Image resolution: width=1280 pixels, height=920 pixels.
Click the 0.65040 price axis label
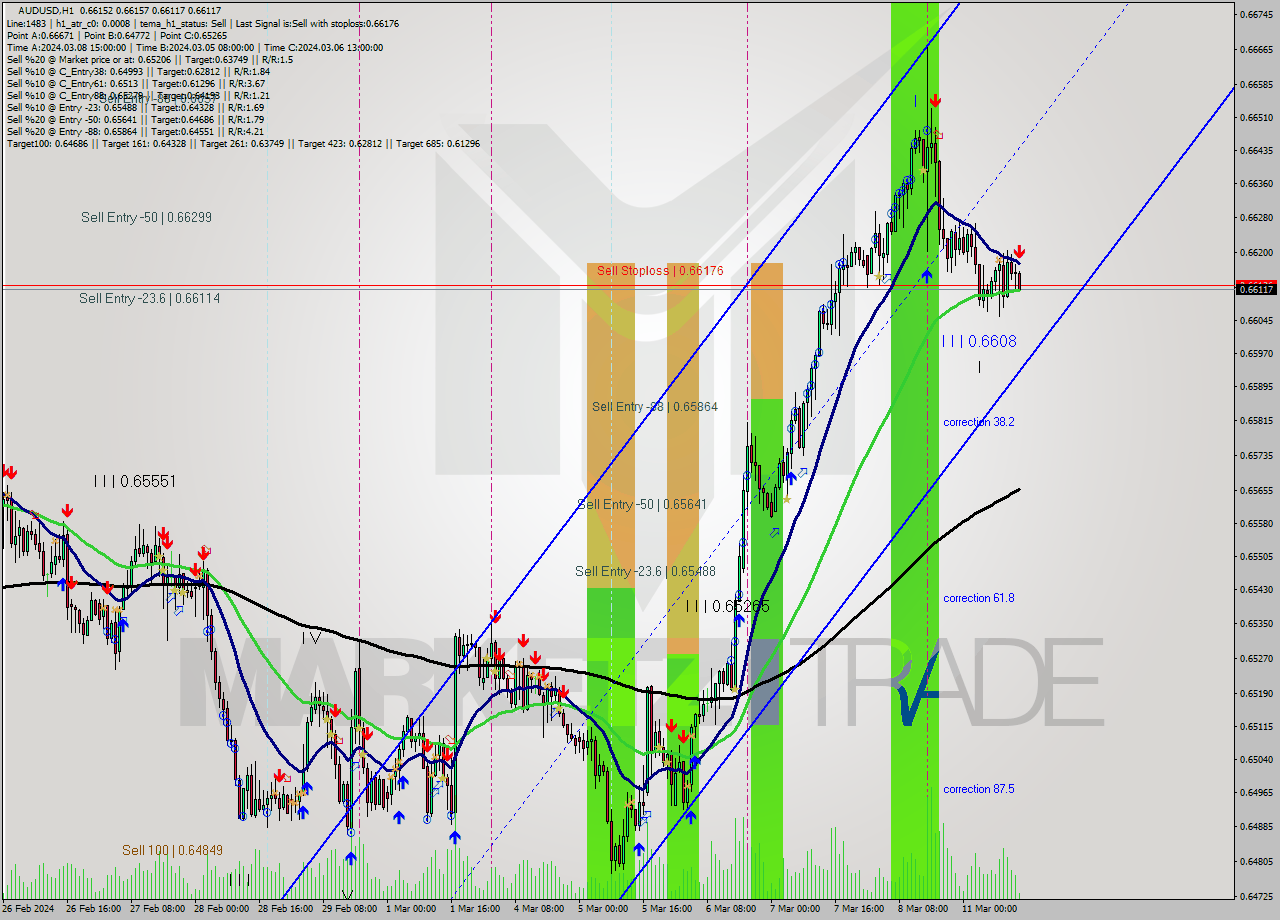point(1256,759)
